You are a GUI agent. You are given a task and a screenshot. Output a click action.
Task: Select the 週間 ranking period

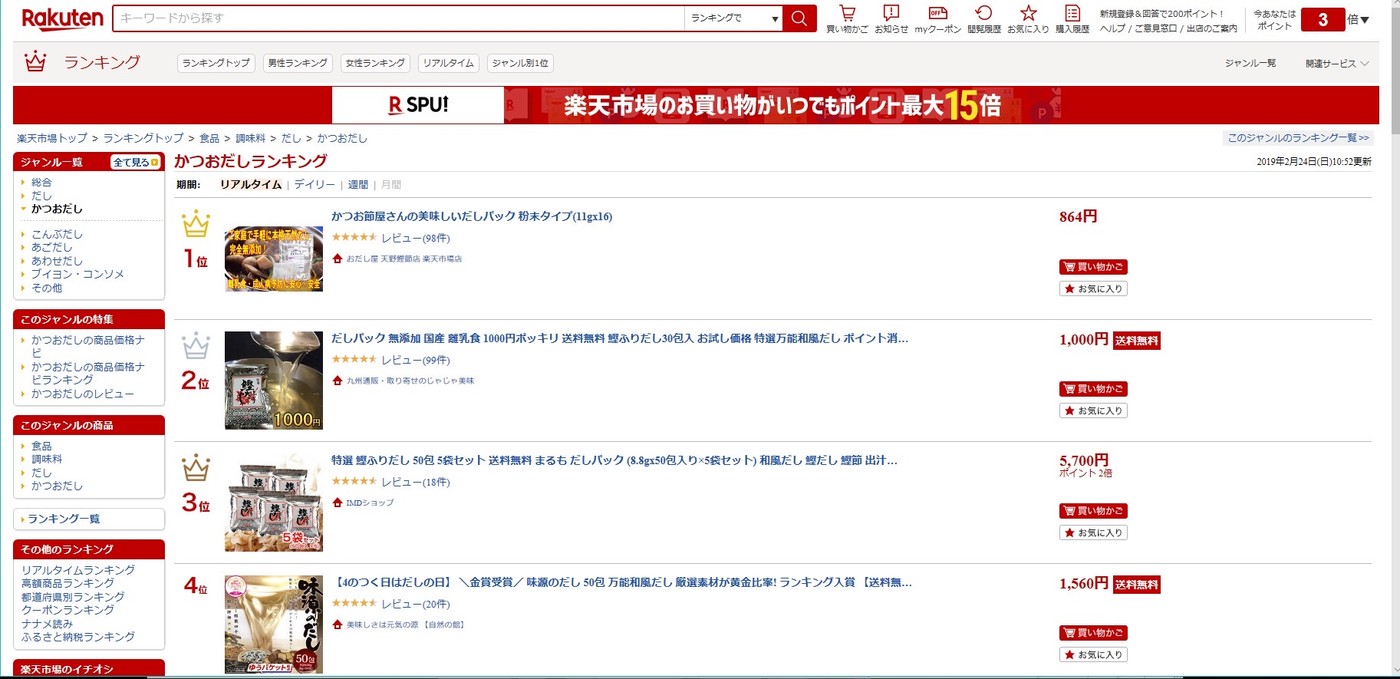point(358,185)
